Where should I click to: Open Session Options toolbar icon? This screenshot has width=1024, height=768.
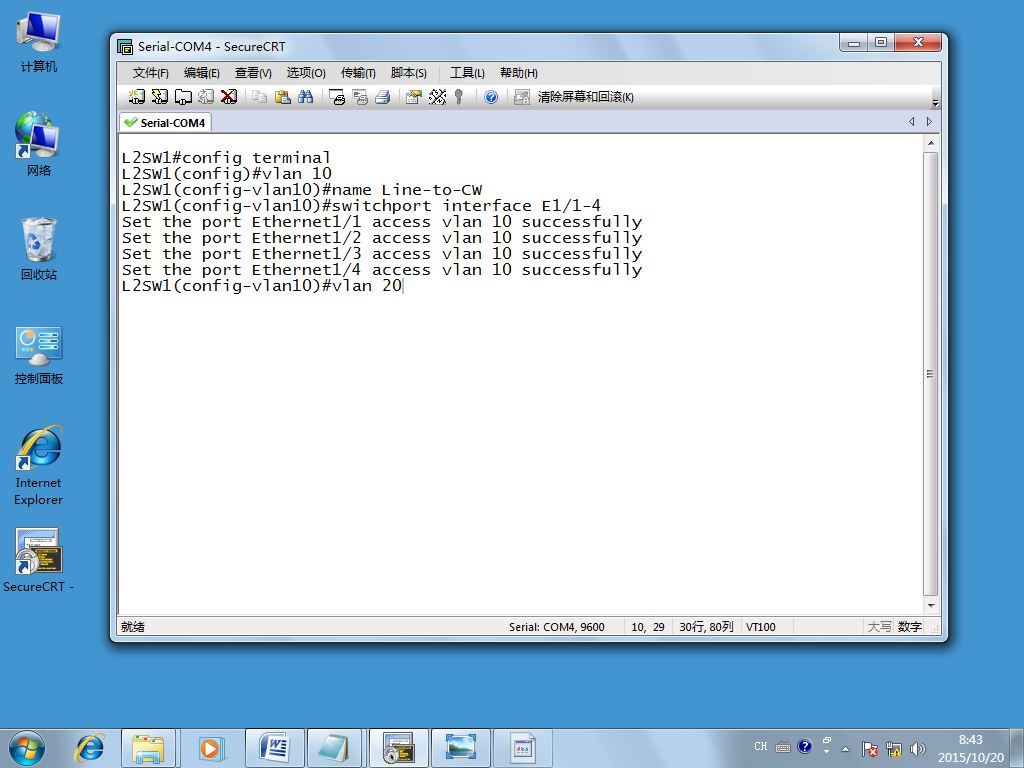[x=413, y=97]
